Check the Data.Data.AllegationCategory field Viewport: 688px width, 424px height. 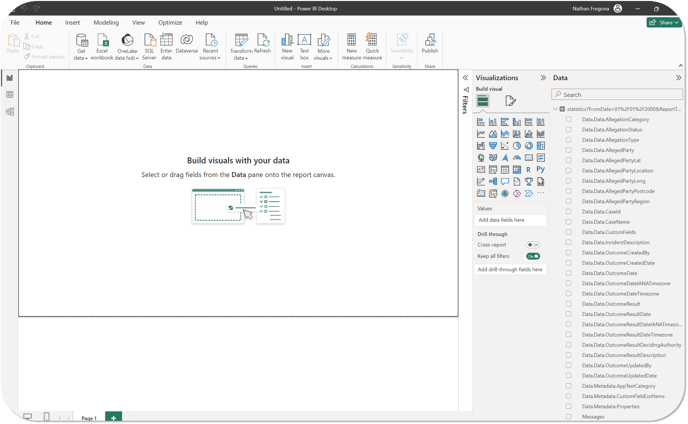tap(569, 119)
